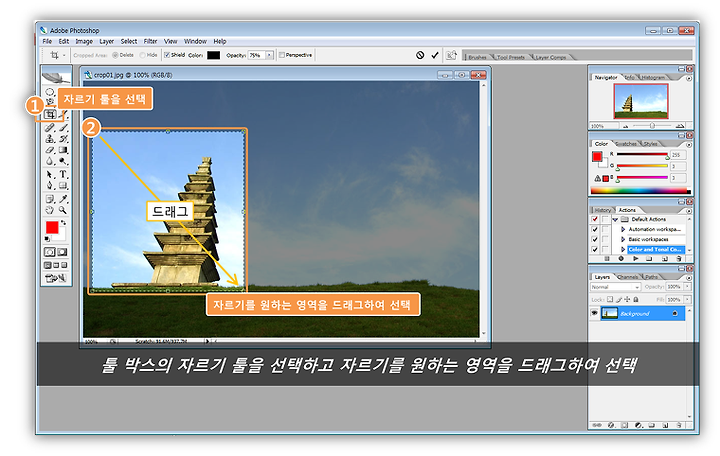Select the Eyedropper tool
This screenshot has width=720, height=456.
click(x=63, y=199)
